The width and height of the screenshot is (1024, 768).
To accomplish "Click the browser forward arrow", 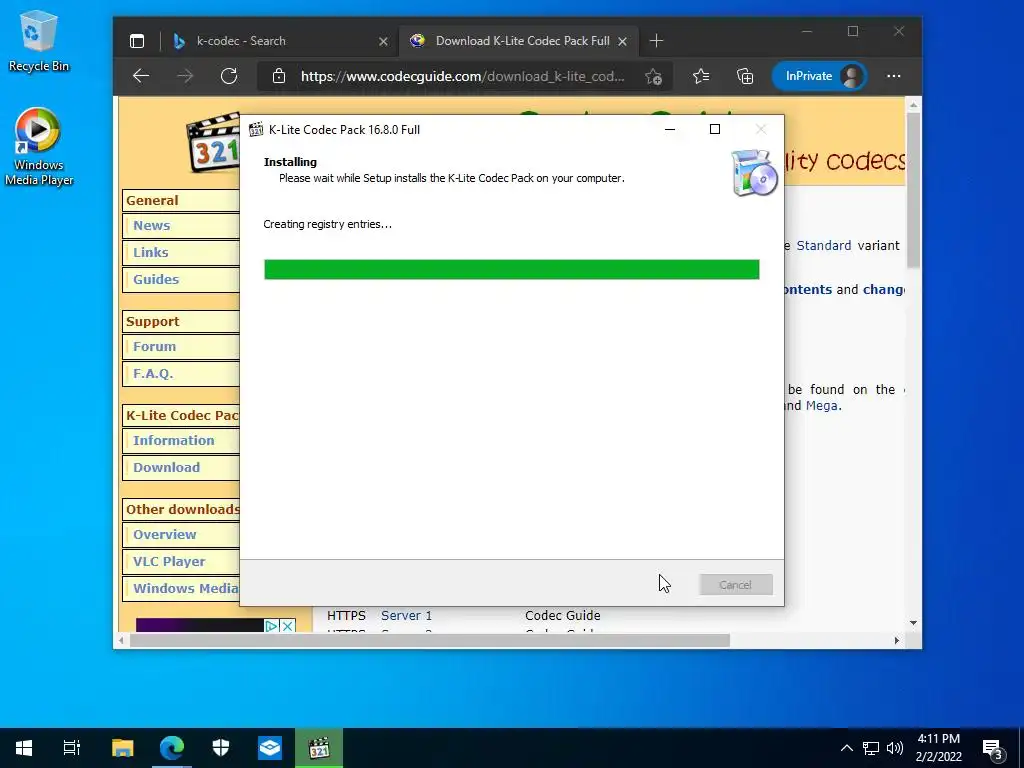I will [x=185, y=76].
